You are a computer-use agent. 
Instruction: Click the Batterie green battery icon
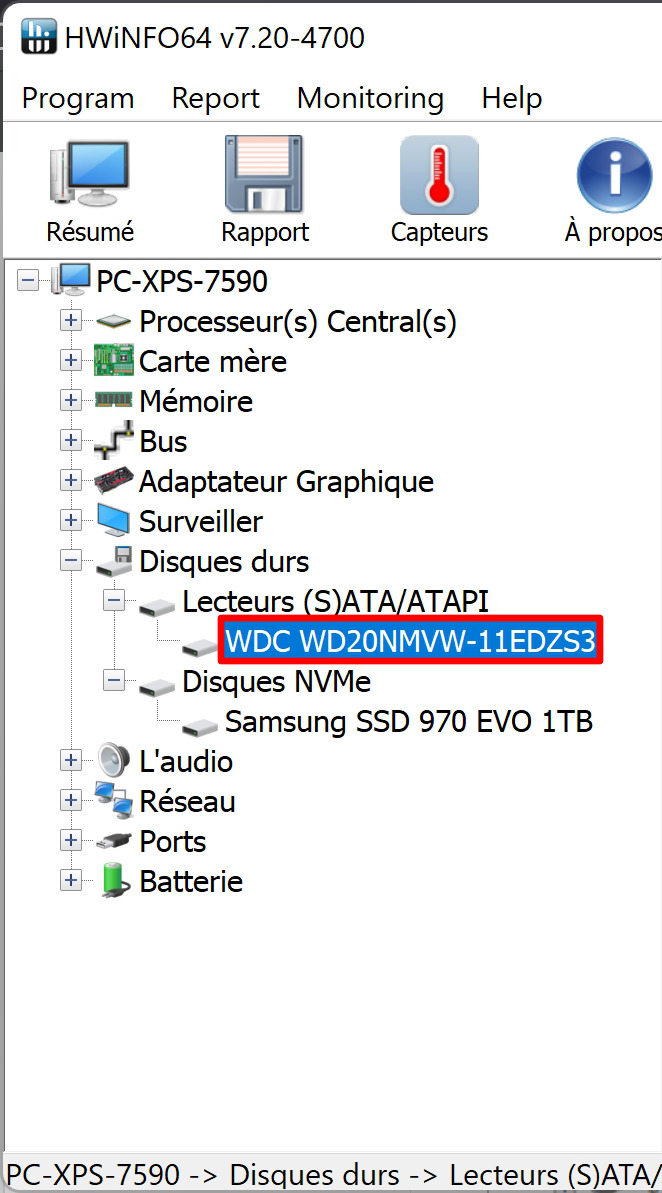(114, 880)
